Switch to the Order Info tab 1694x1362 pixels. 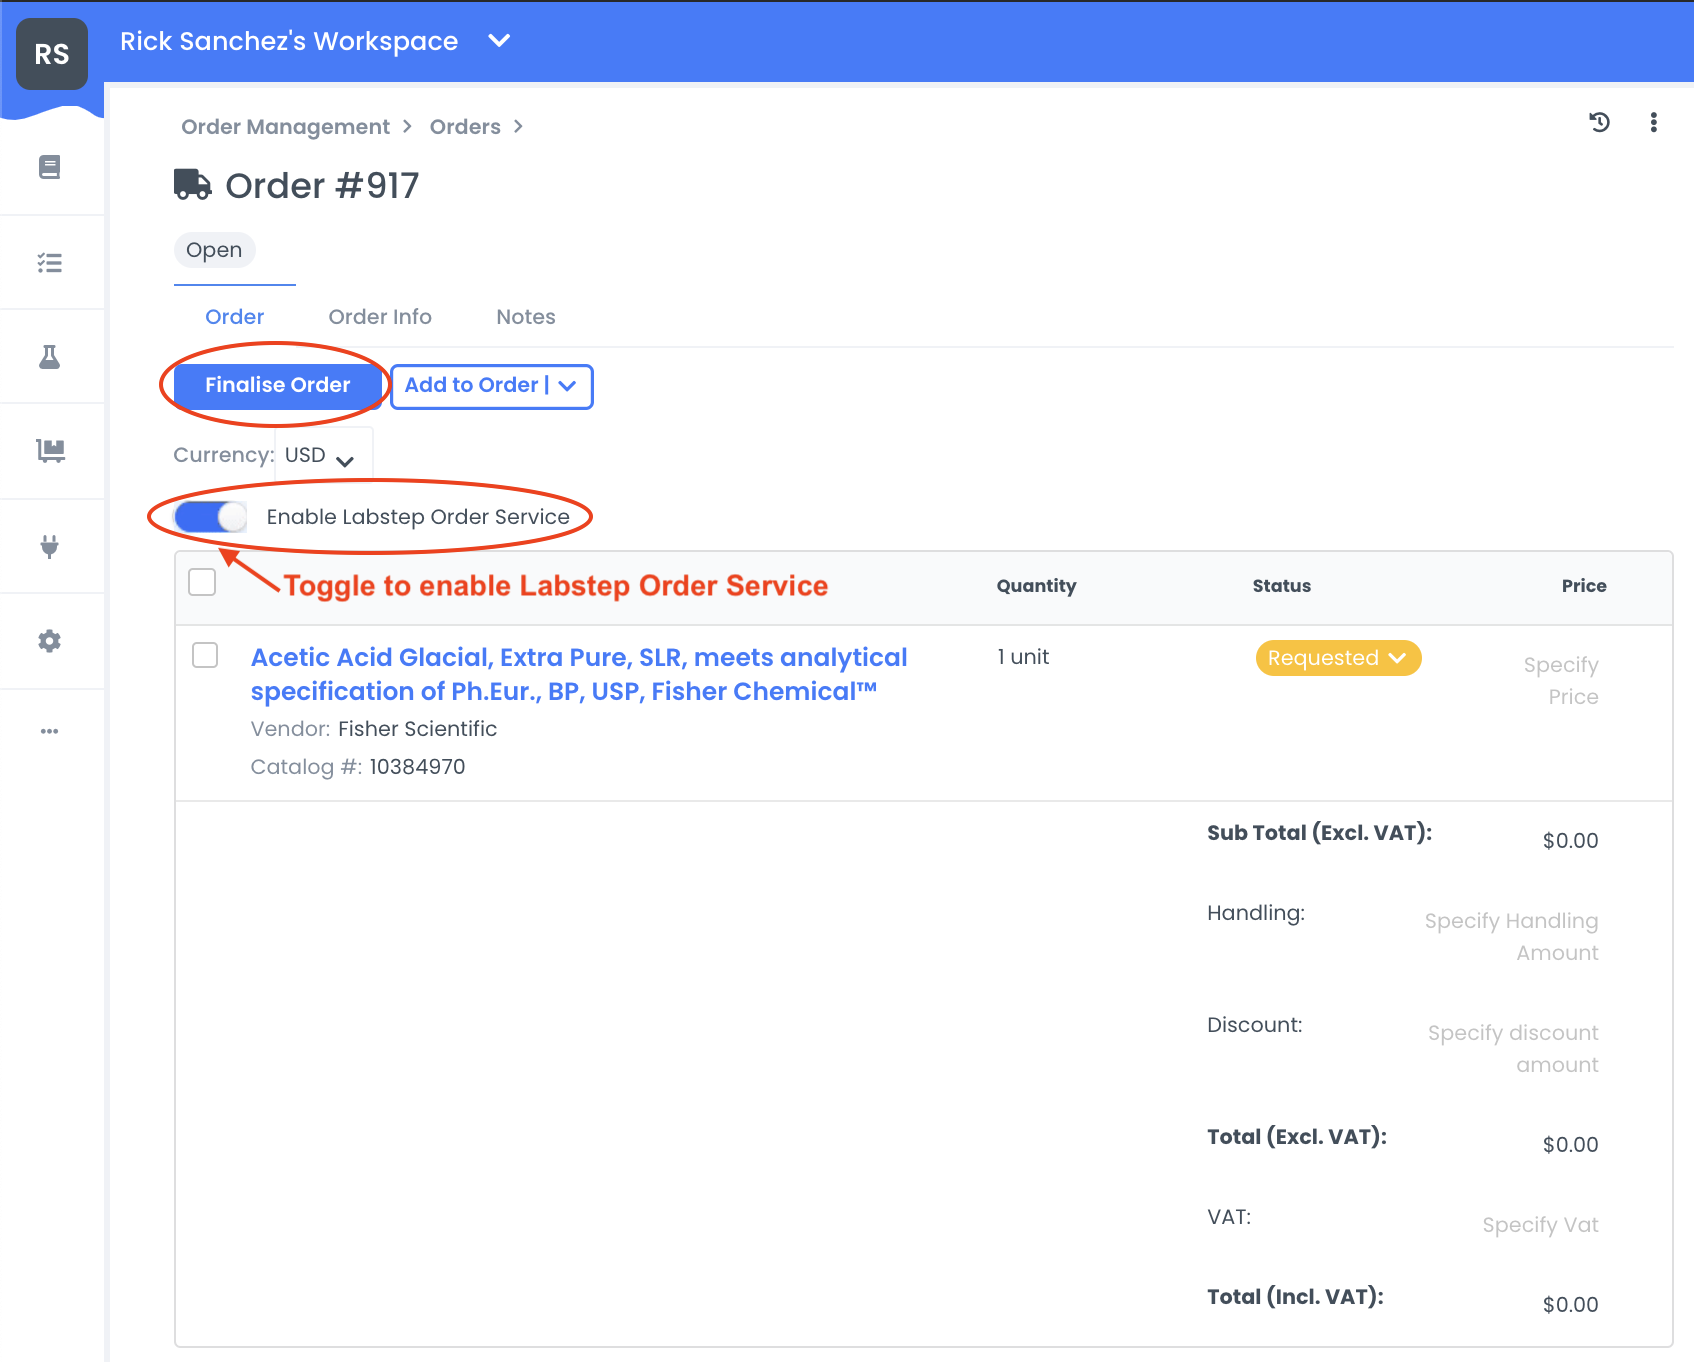point(379,317)
